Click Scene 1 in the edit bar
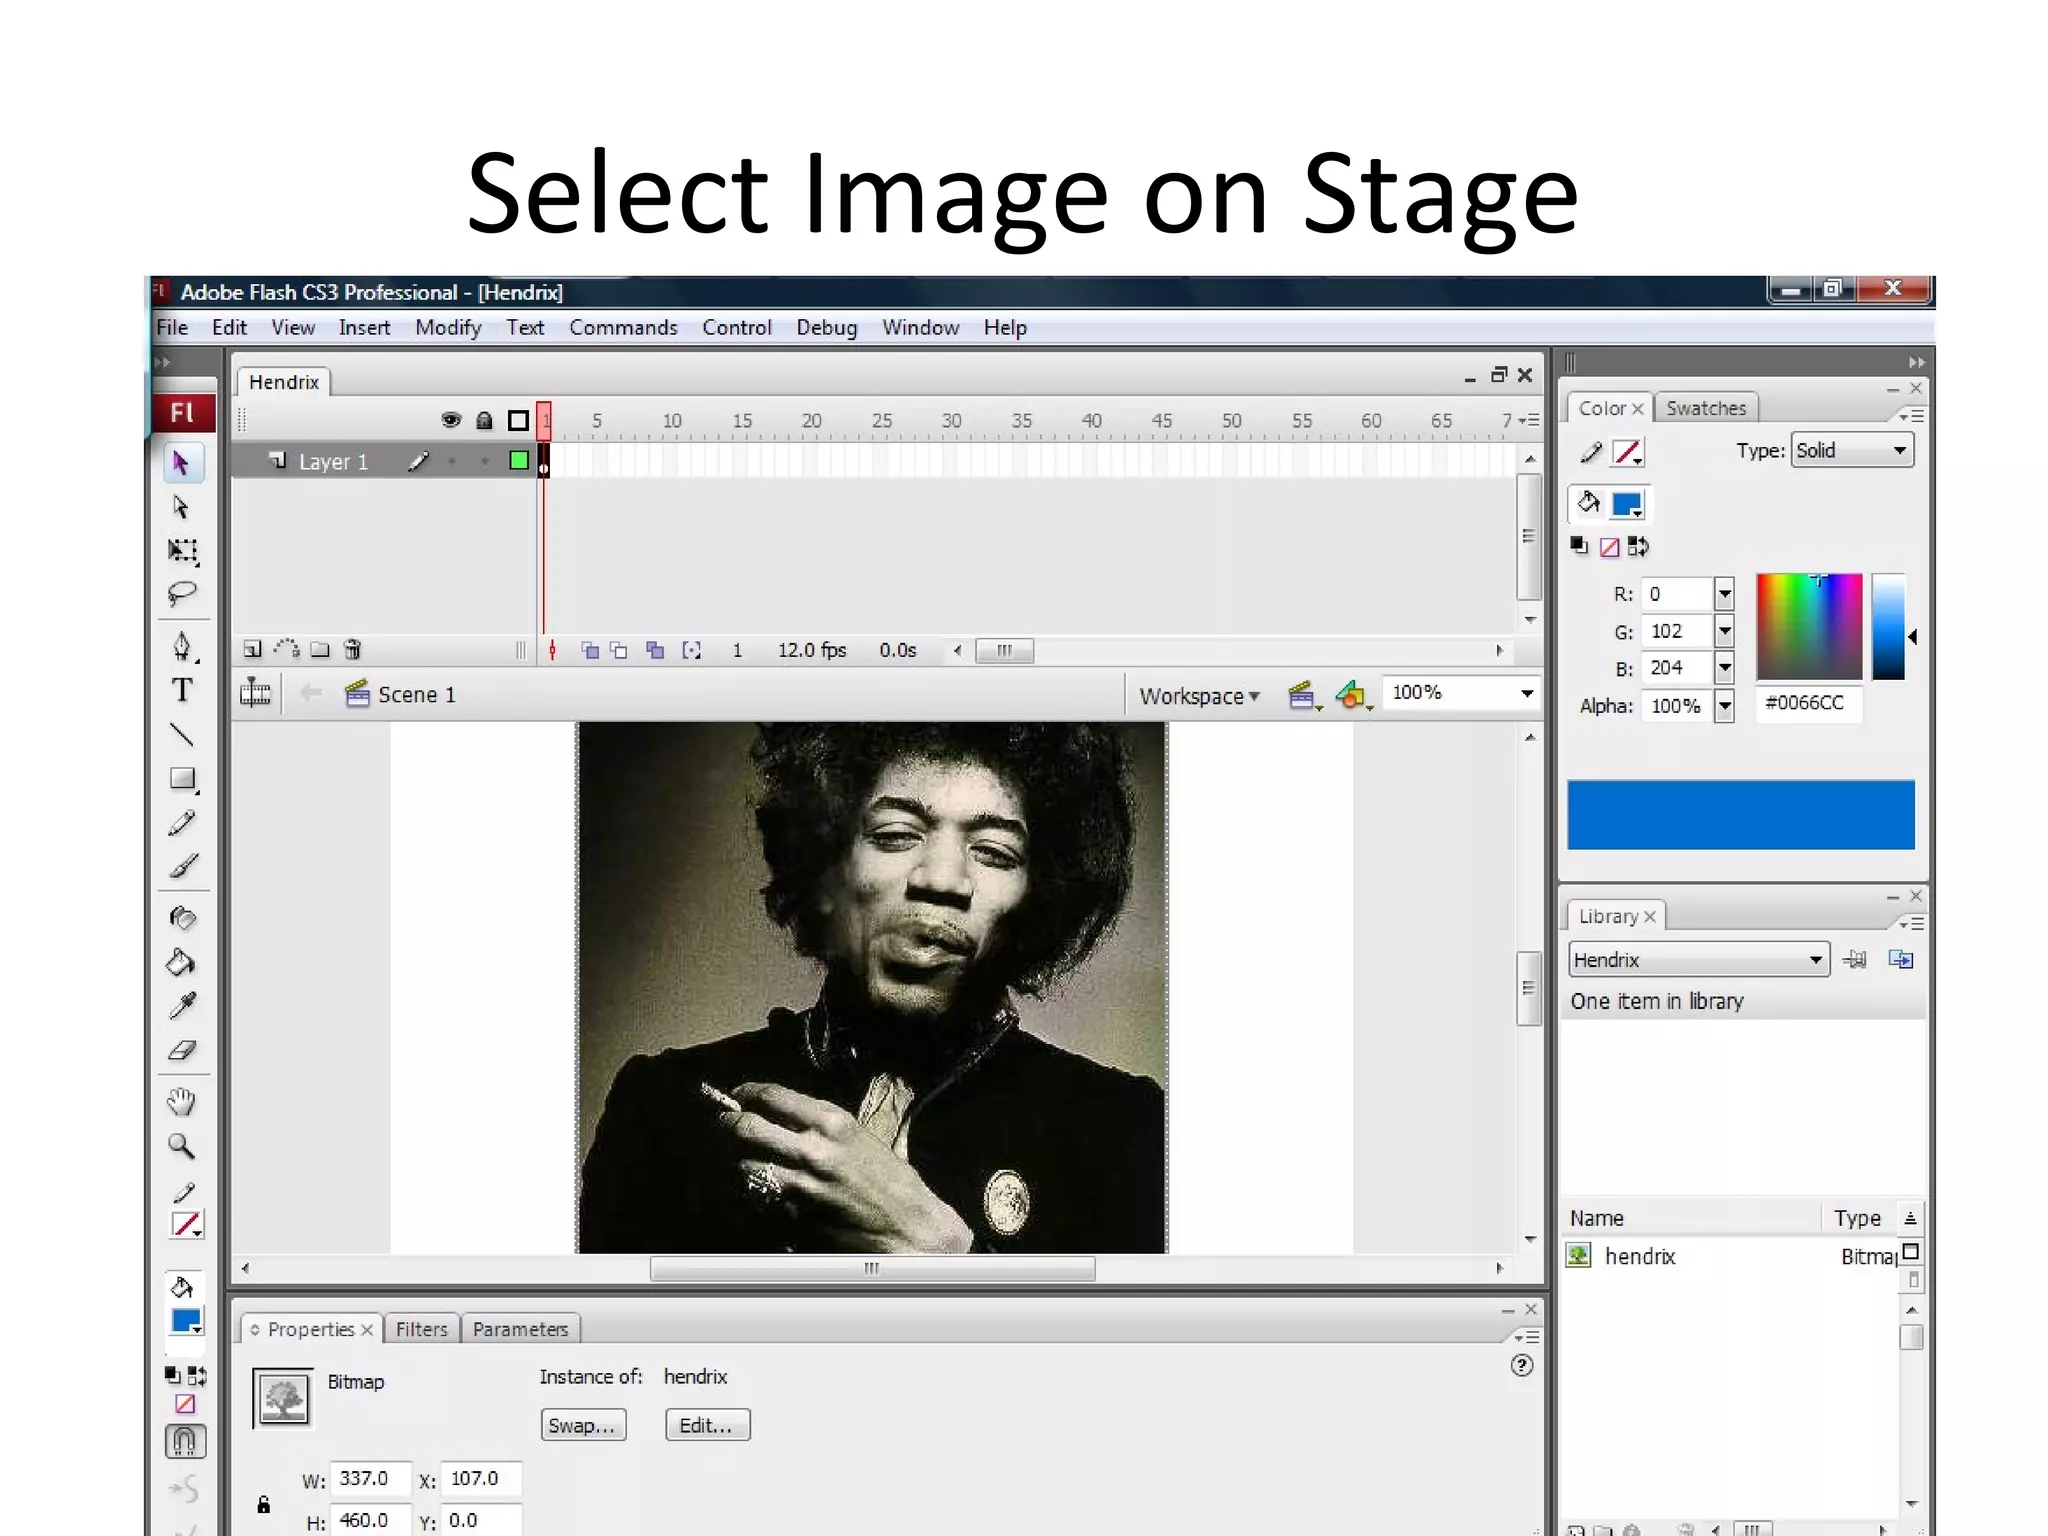Viewport: 2048px width, 1536px height. point(400,695)
